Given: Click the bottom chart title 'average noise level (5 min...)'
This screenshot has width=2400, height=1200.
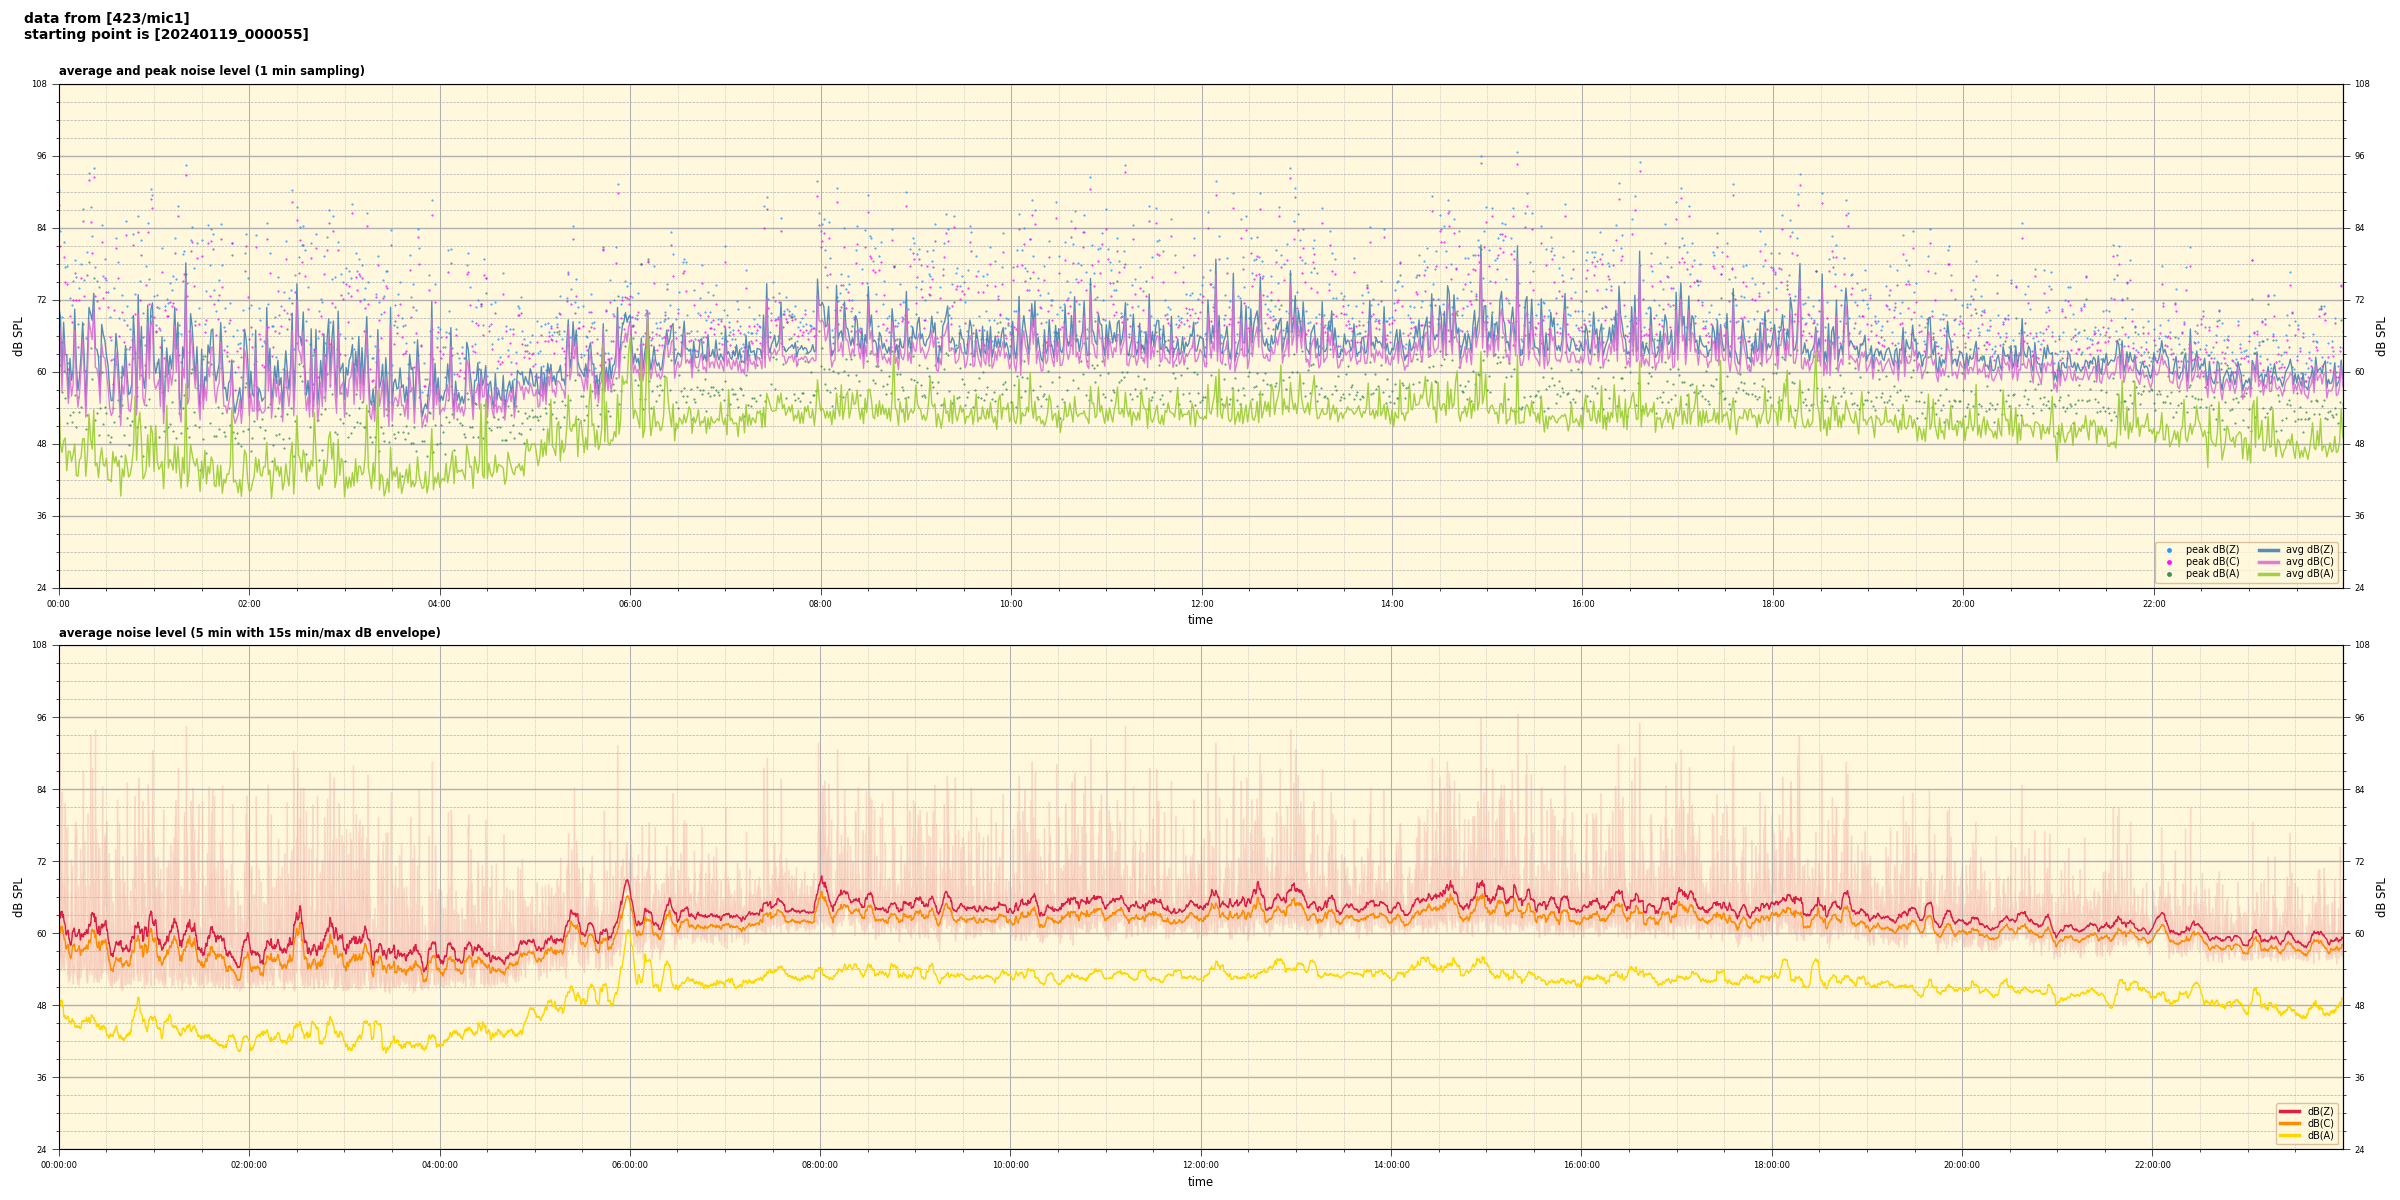Looking at the screenshot, I should click(249, 633).
